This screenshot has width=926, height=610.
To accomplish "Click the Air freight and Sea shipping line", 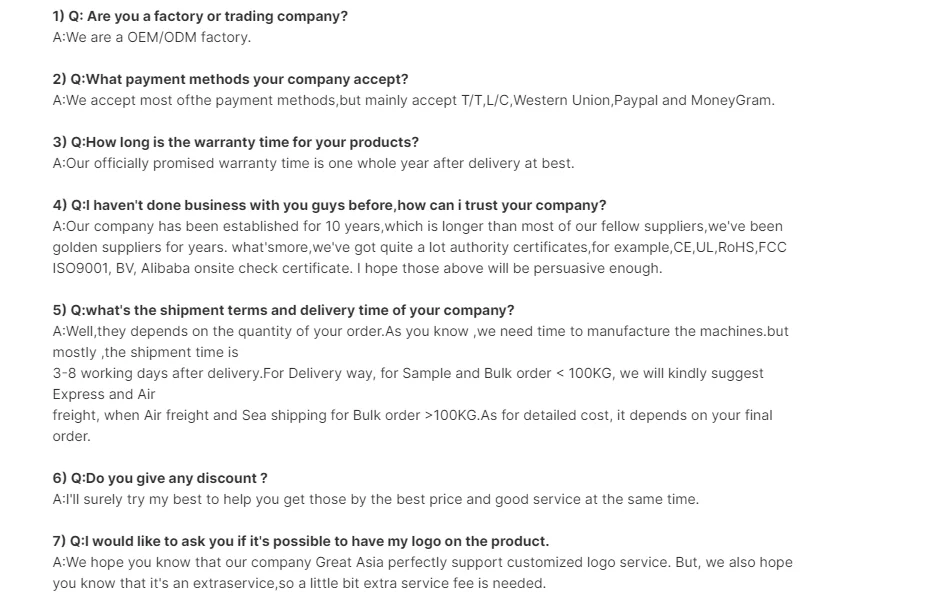I will (x=412, y=415).
